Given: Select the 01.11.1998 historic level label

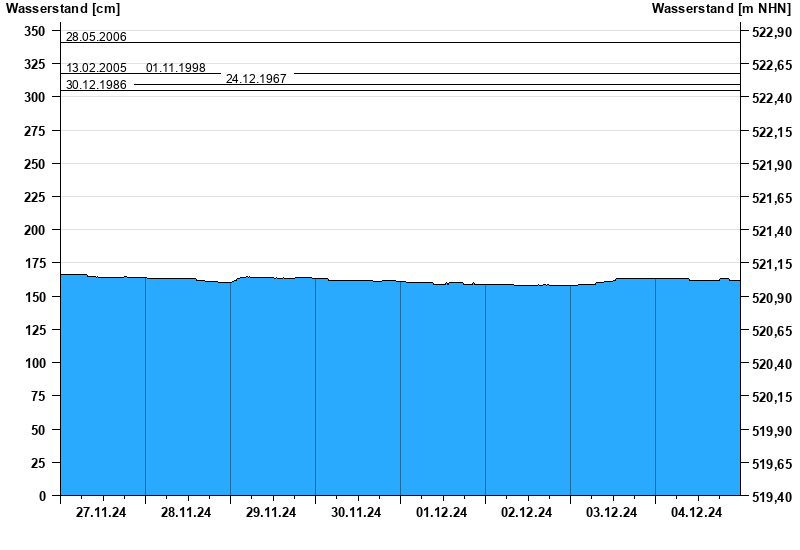Looking at the screenshot, I should tap(176, 68).
